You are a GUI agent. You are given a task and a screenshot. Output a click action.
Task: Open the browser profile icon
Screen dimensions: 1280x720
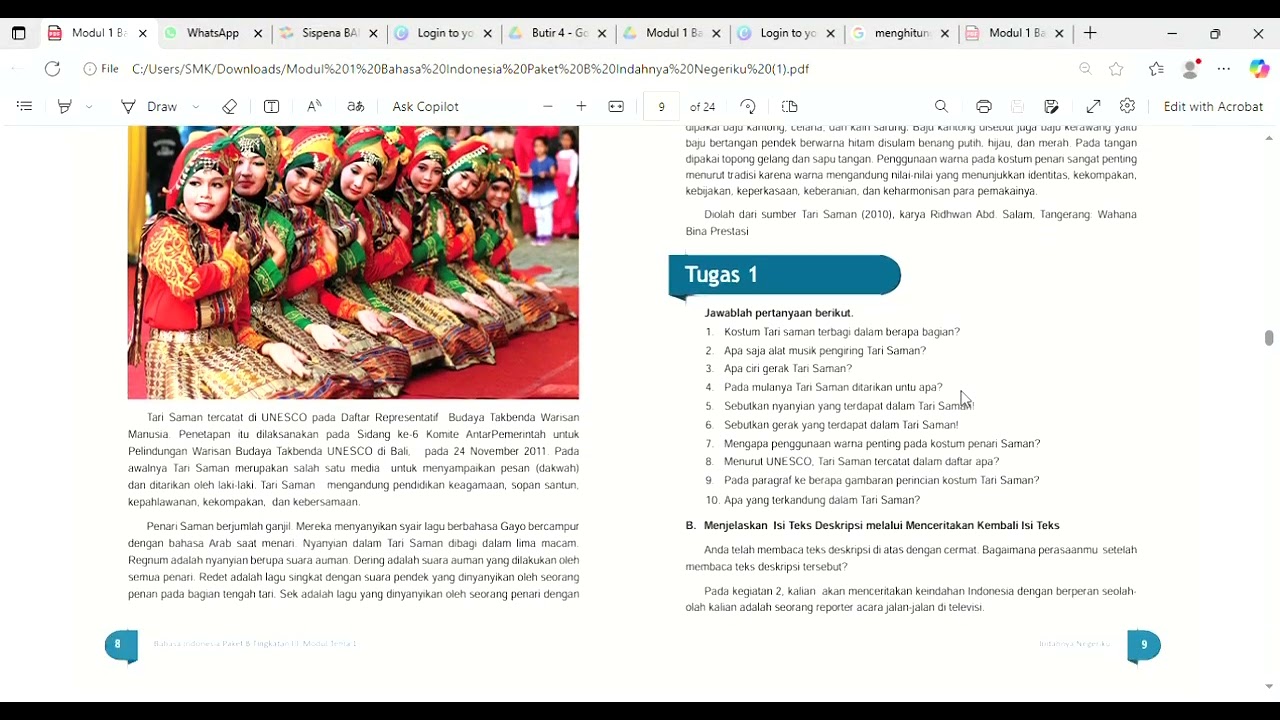pos(1190,69)
